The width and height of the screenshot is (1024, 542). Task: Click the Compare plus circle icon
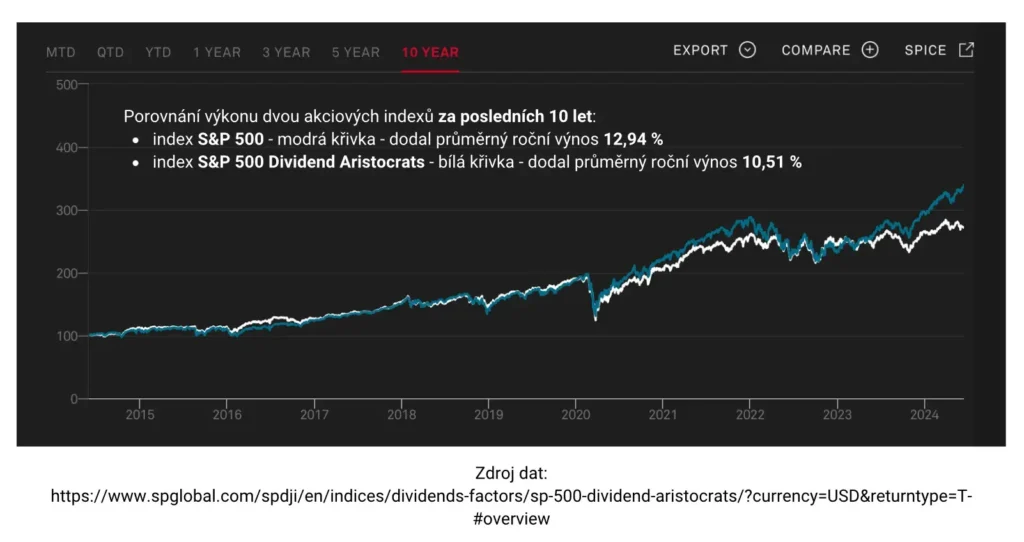pos(870,50)
